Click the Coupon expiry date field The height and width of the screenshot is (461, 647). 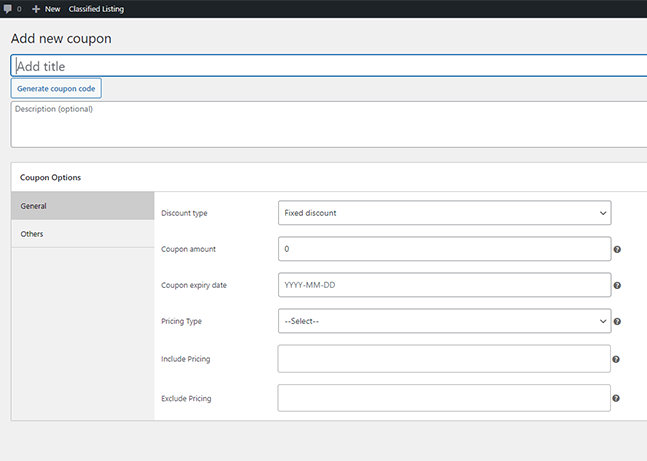(444, 285)
